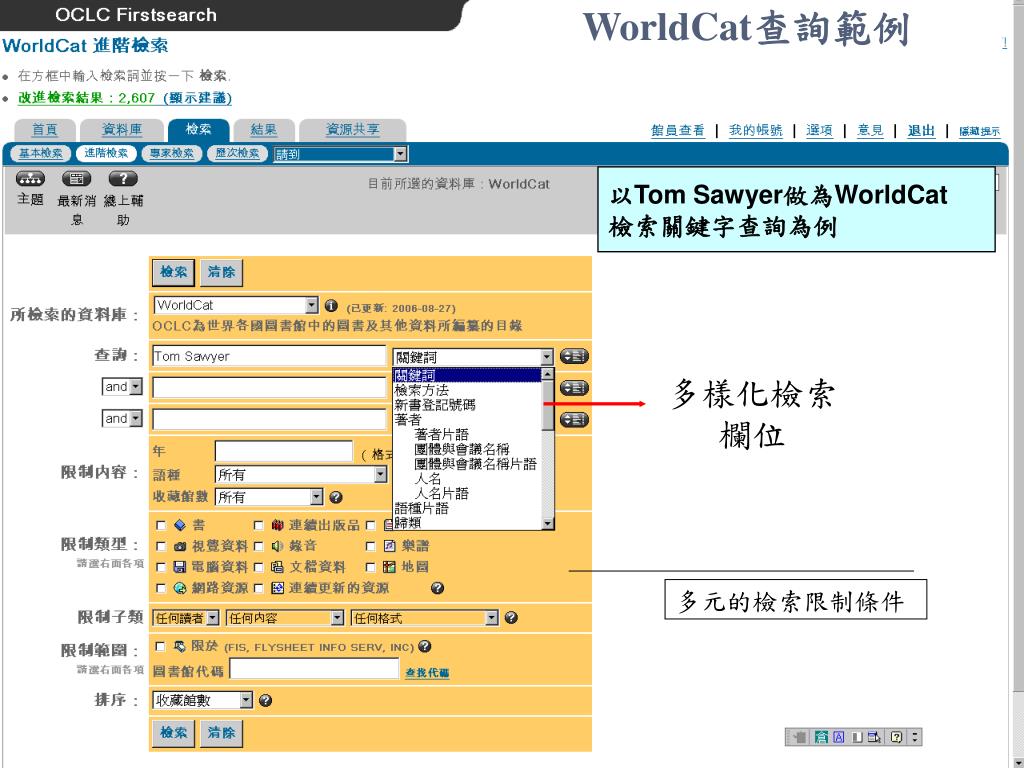1024x768 pixels.
Task: Click the 連續出版品 serials books icon
Action: coord(277,525)
